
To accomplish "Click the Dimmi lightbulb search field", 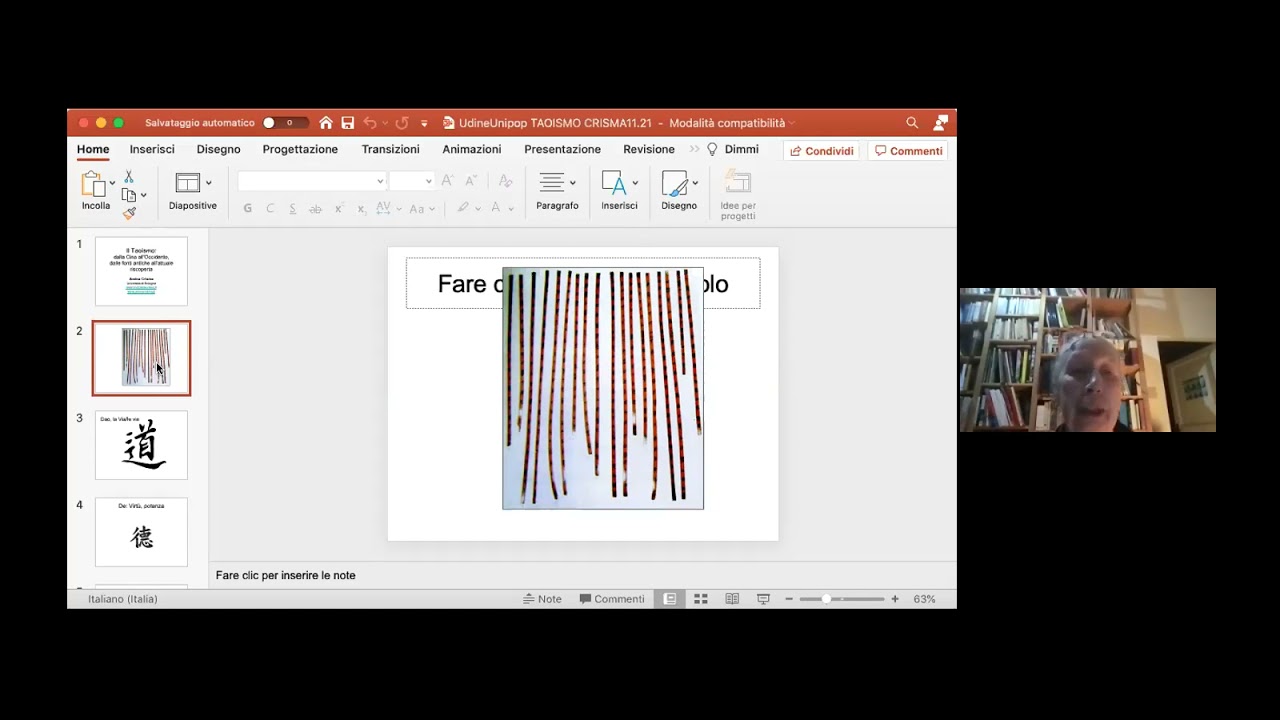I will tap(733, 149).
